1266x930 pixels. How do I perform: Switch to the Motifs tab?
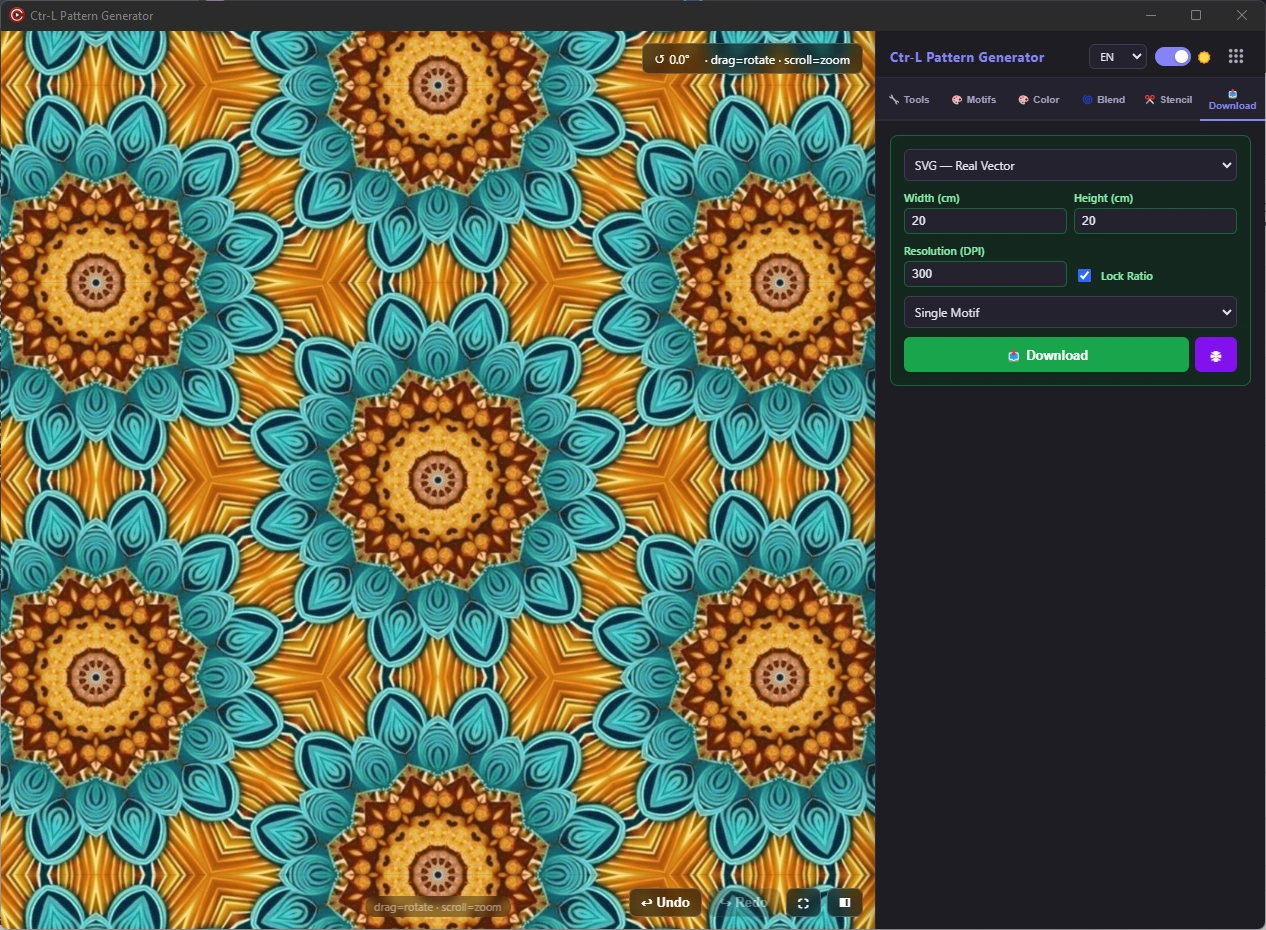coord(974,99)
